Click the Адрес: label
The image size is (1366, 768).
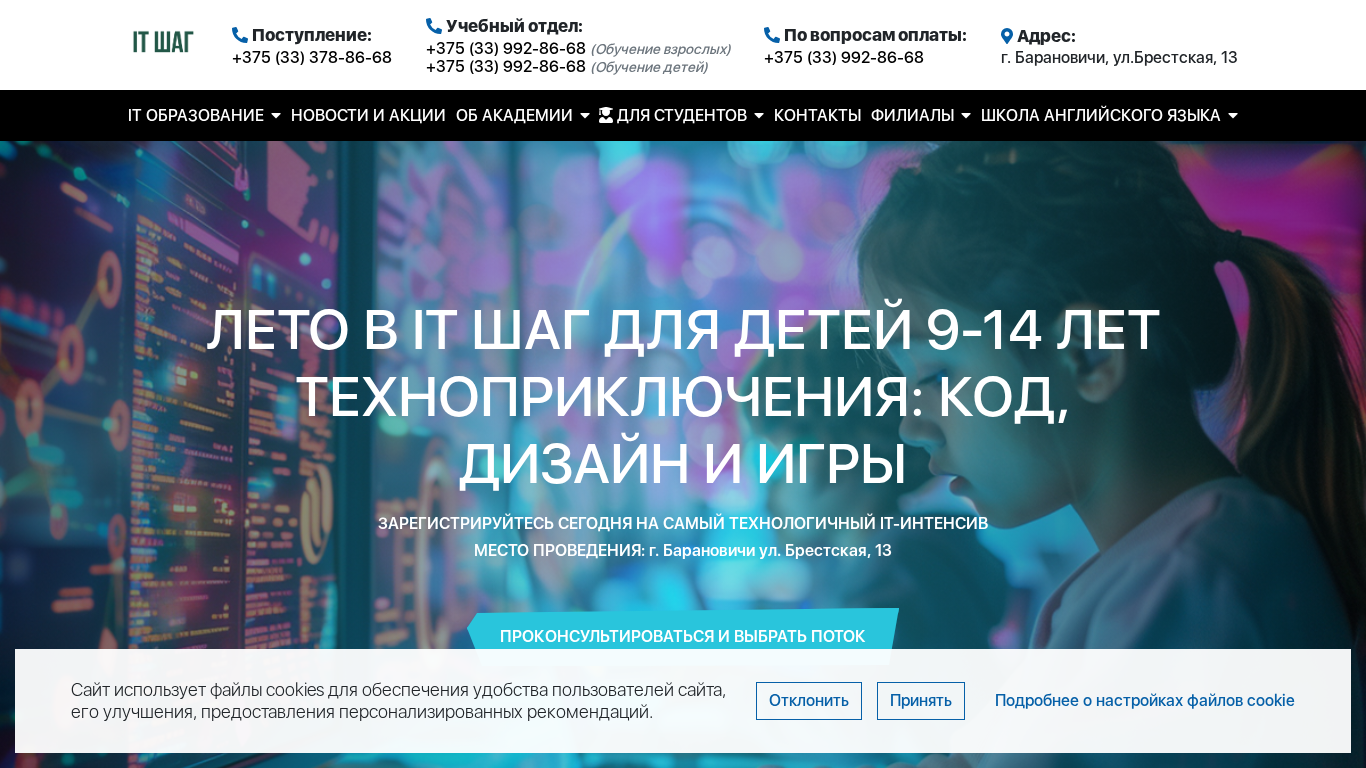coord(1046,36)
